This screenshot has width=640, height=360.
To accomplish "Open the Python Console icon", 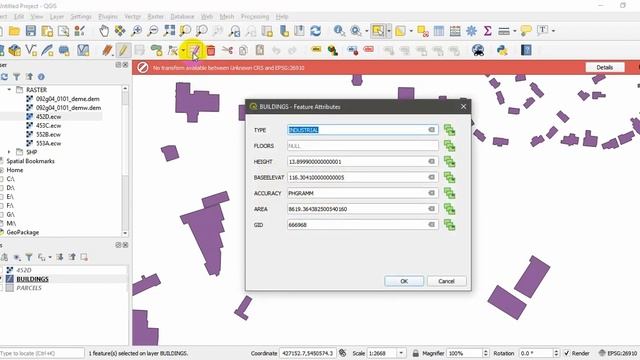I will (502, 50).
